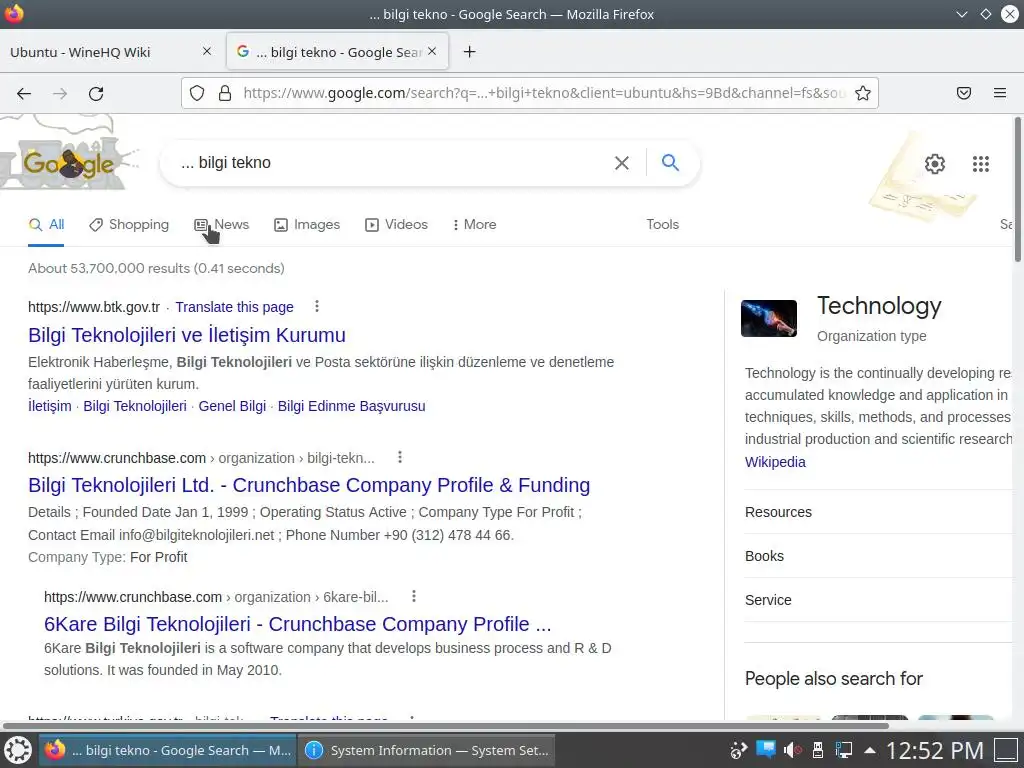The height and width of the screenshot is (768, 1024).
Task: Switch to Videos results
Action: click(396, 224)
